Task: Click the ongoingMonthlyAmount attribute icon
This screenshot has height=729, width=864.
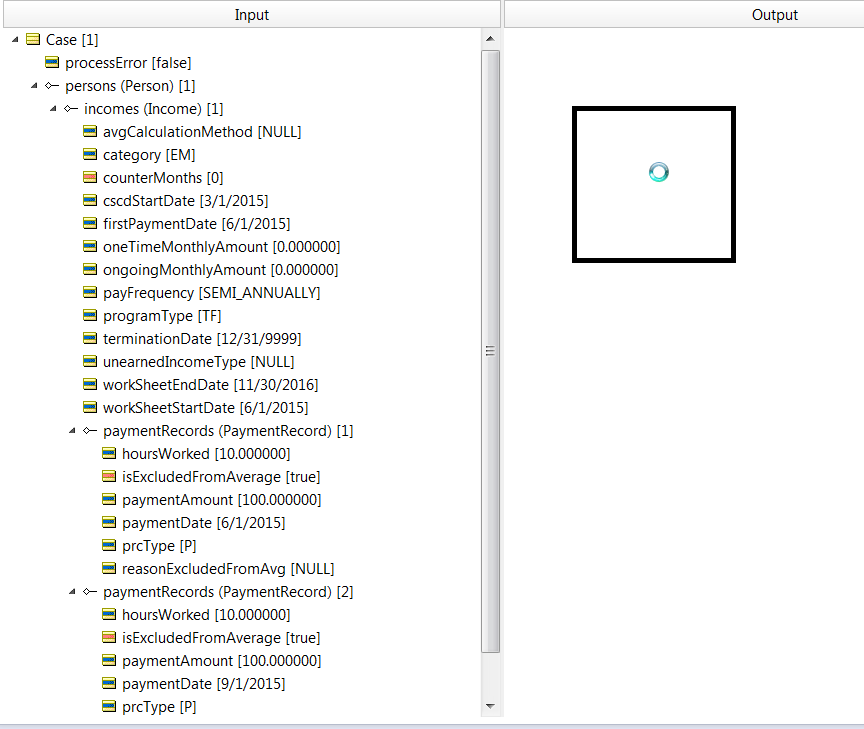Action: [x=90, y=269]
